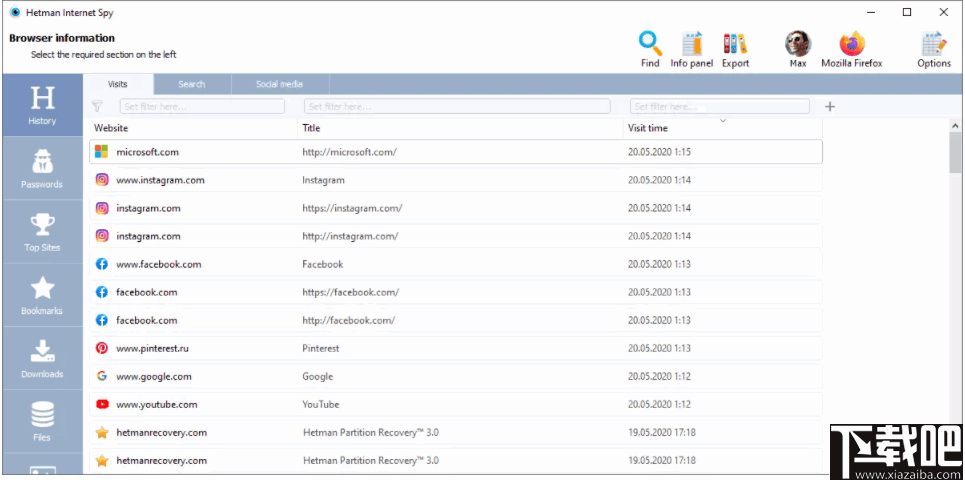Switch to the Visits tab
The image size is (965, 480).
coord(118,84)
